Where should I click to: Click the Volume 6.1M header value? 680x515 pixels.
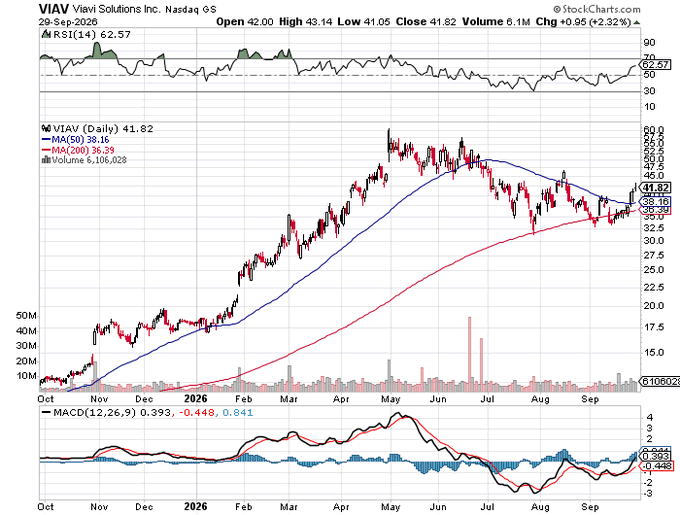pos(496,22)
